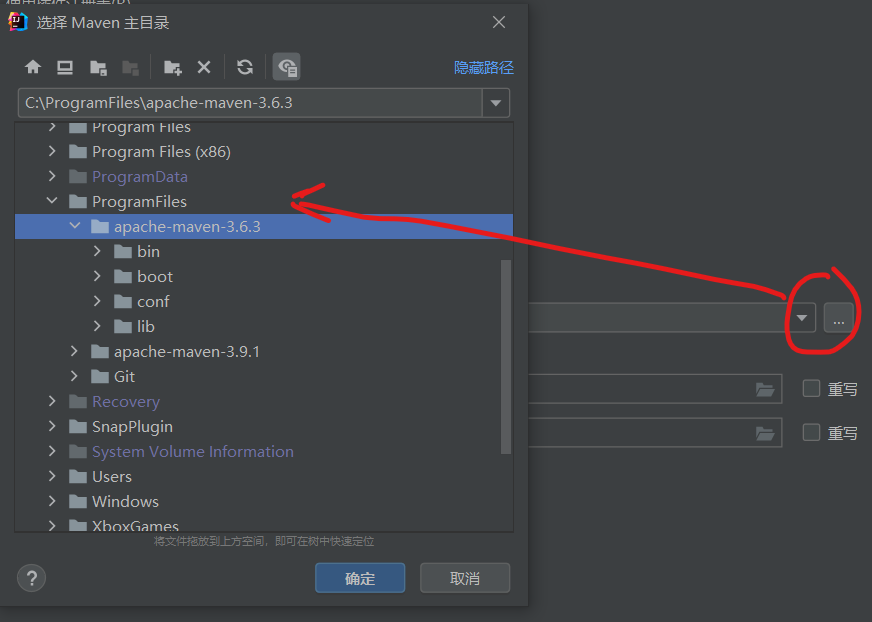The height and width of the screenshot is (622, 872).
Task: Go to the home directory icon
Action: pos(33,67)
